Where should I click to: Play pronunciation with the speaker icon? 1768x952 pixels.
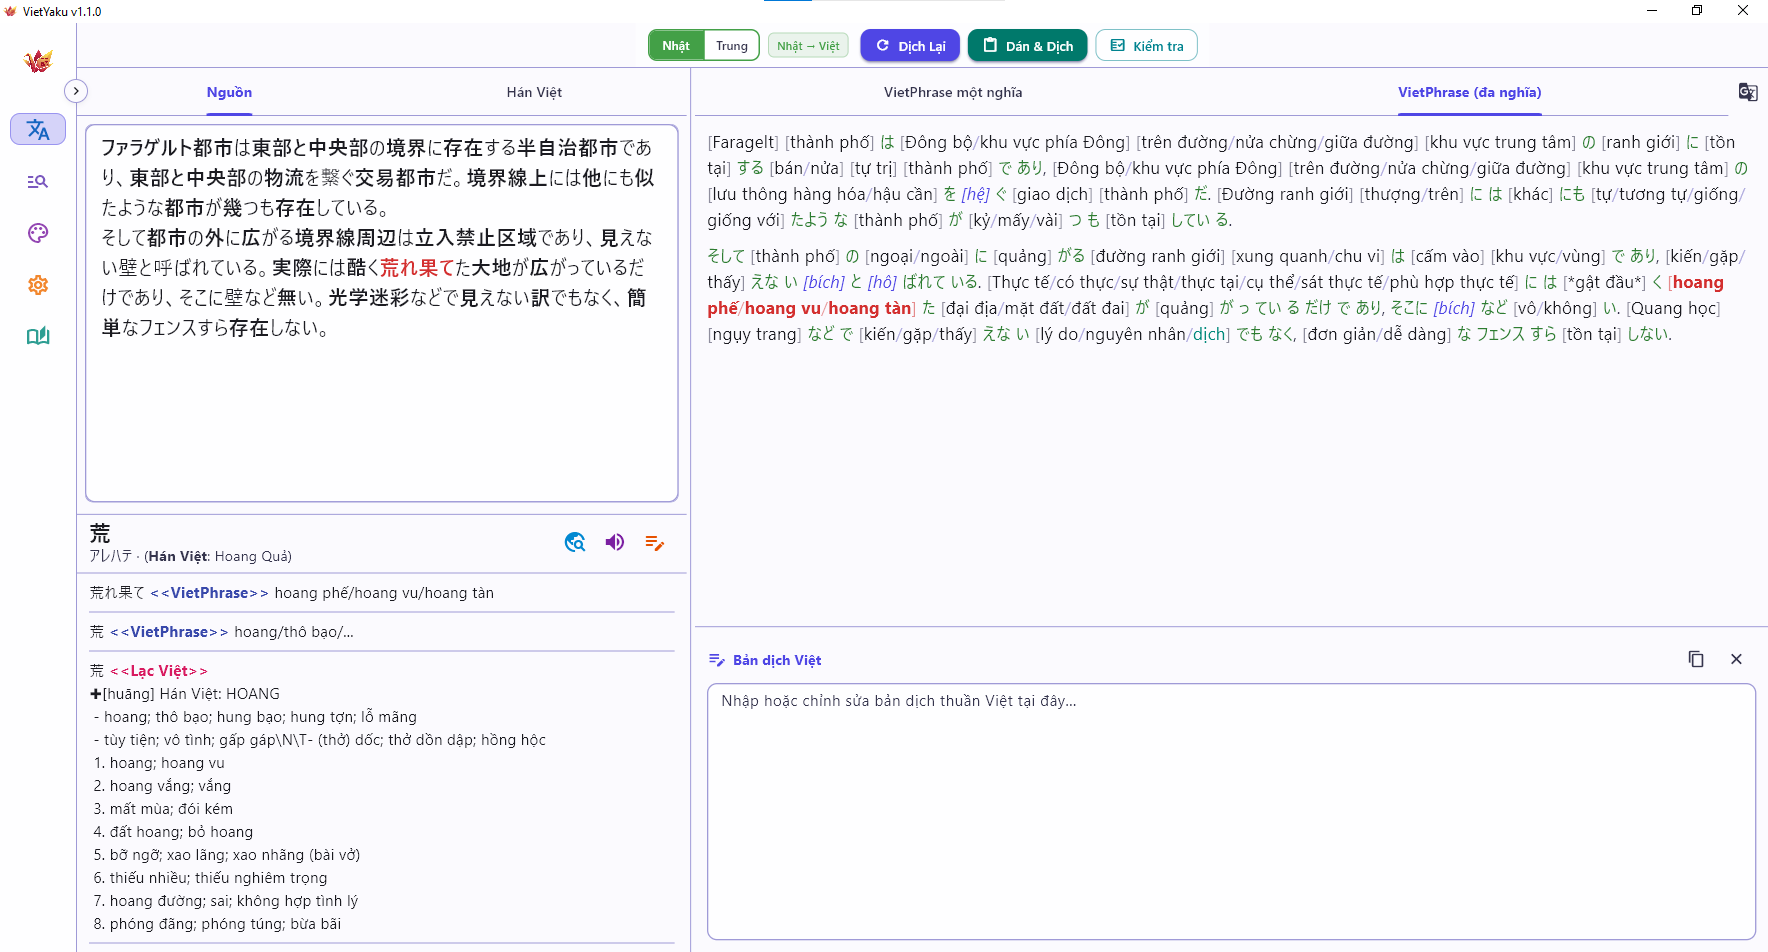[615, 542]
